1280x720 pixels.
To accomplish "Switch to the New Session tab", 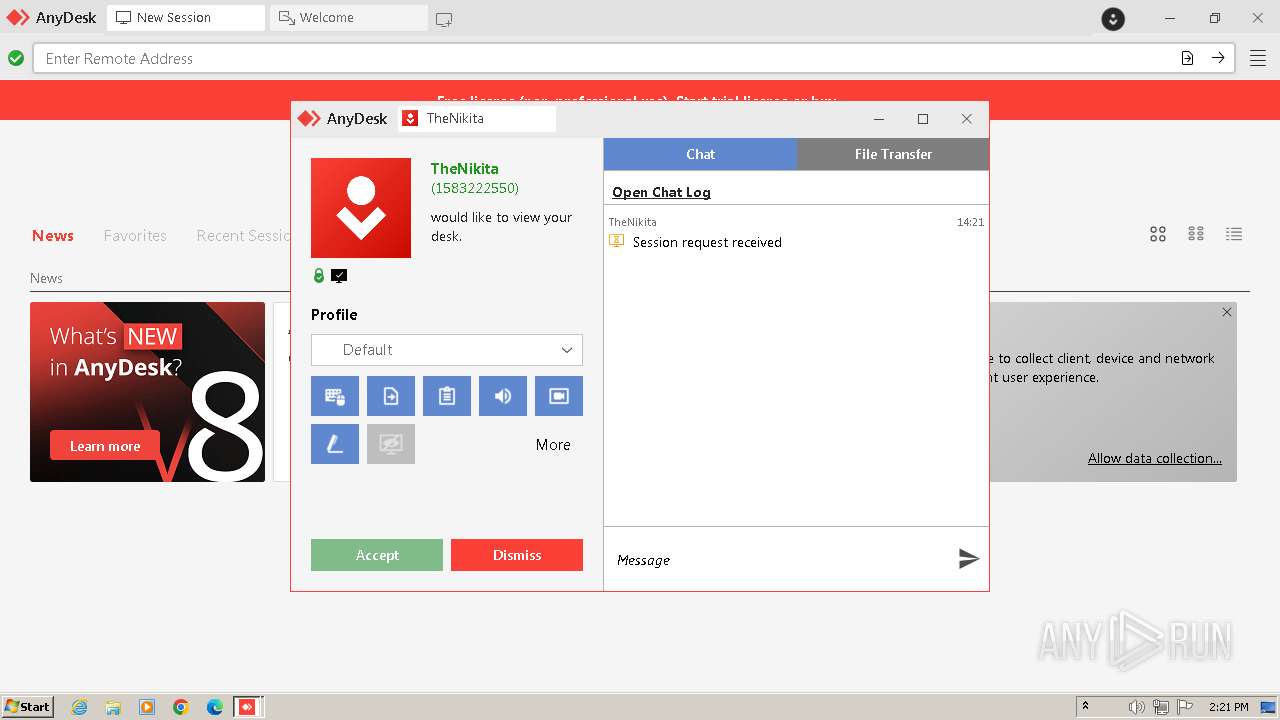I will [186, 18].
